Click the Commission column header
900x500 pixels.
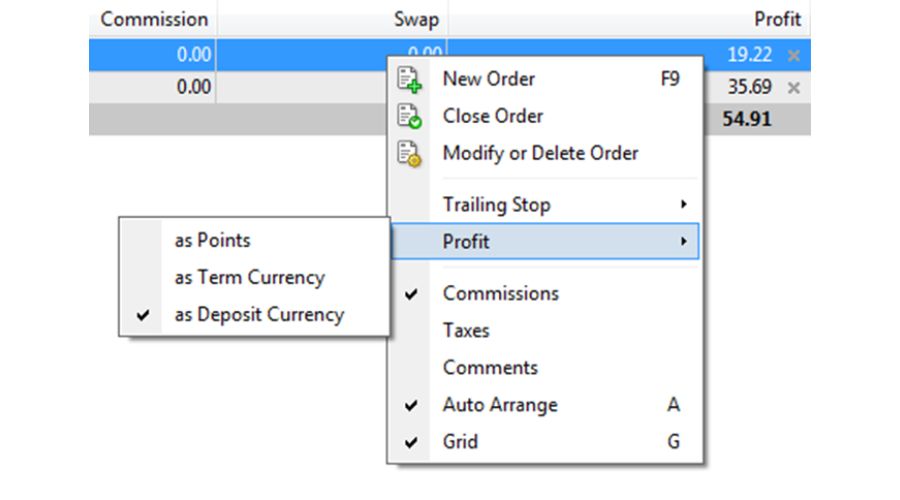click(x=154, y=19)
